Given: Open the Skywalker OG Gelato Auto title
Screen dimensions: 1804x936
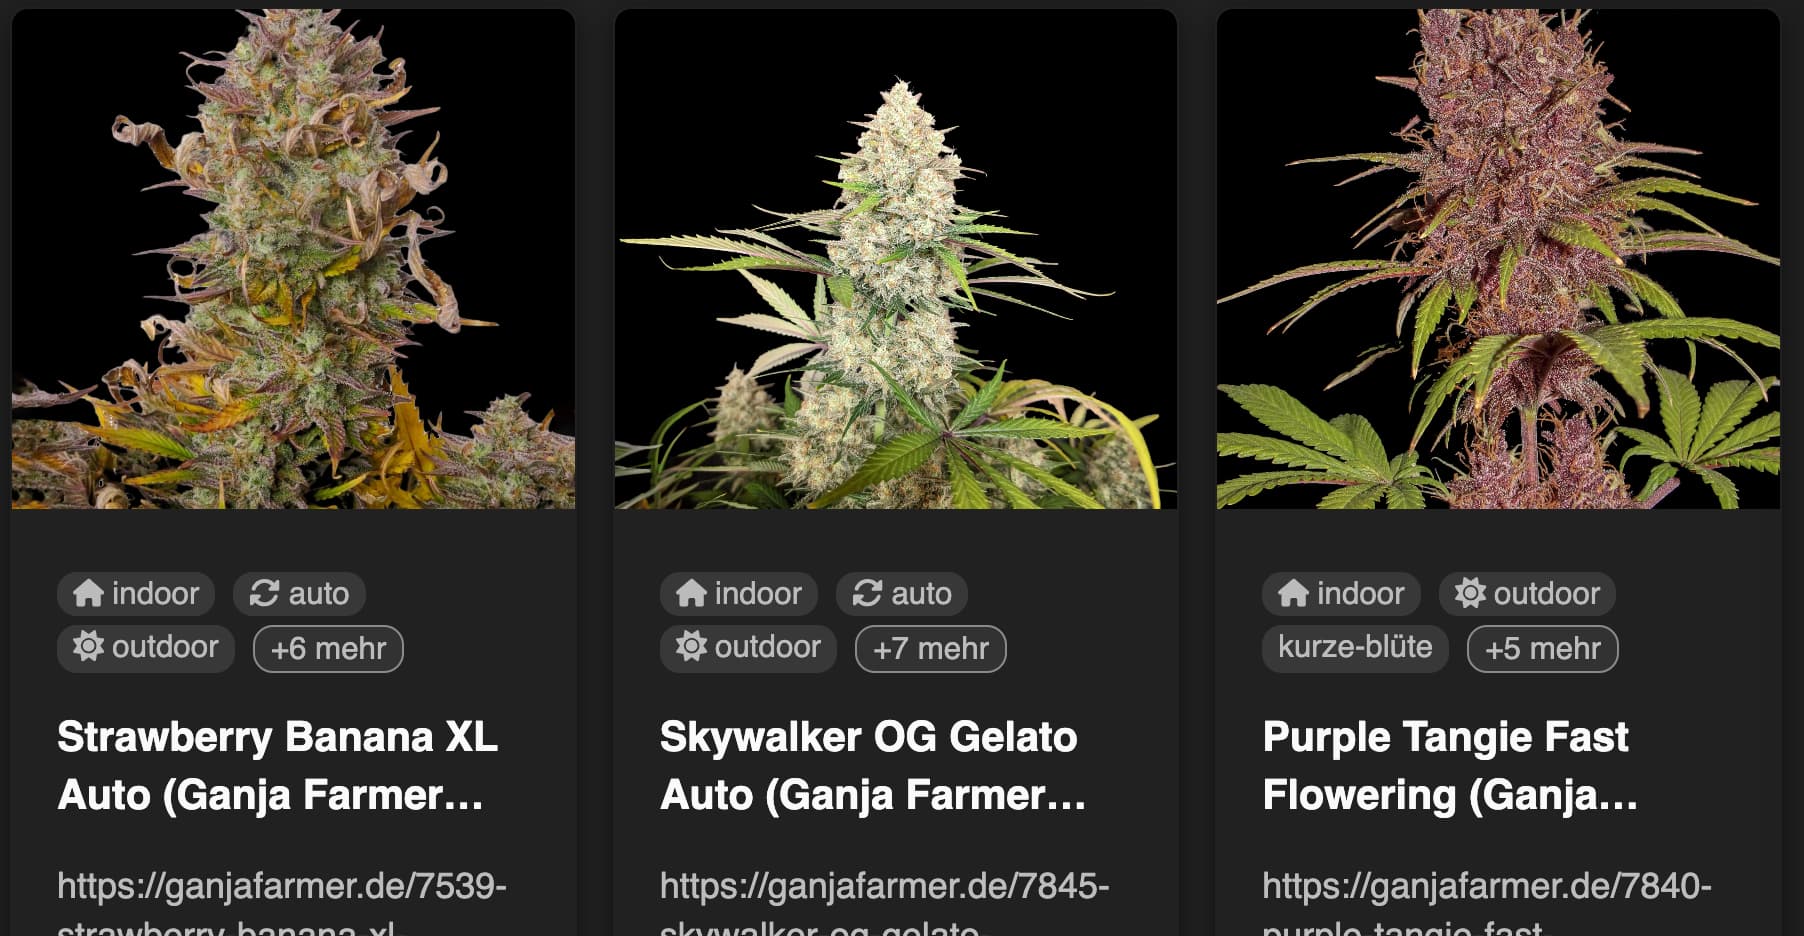Looking at the screenshot, I should coord(872,766).
